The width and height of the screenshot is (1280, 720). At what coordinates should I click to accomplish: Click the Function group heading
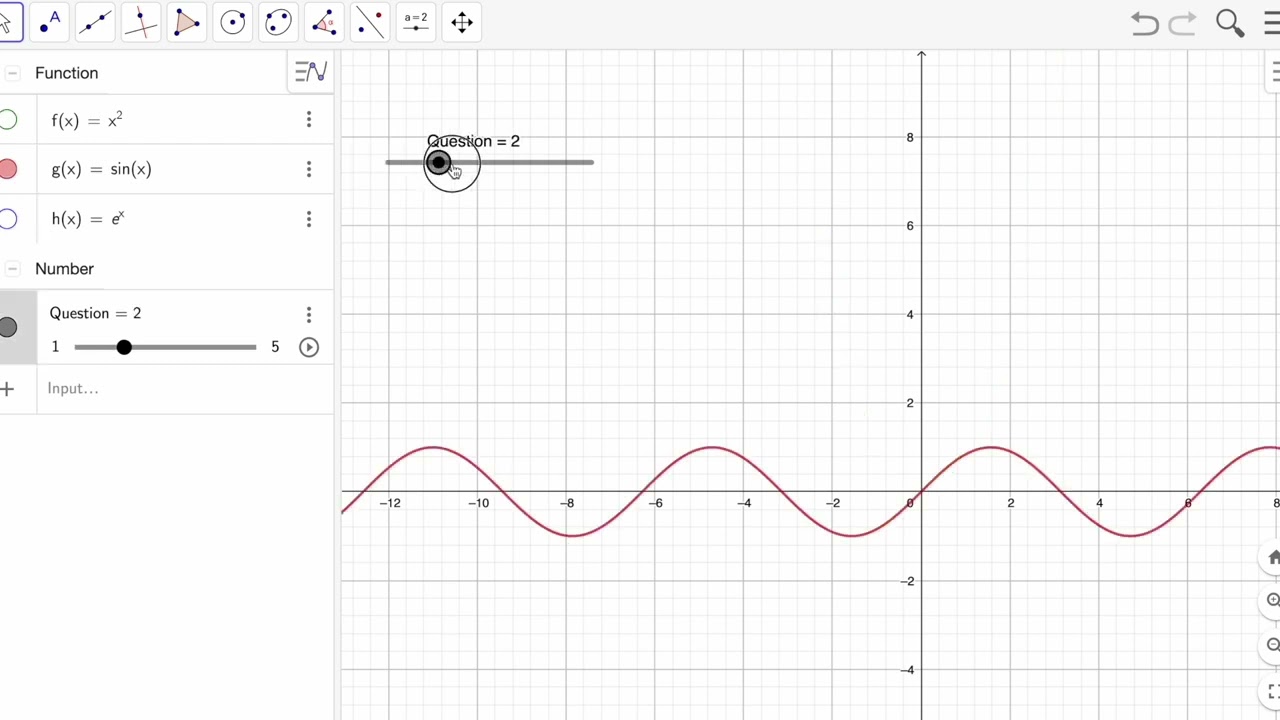pos(67,73)
